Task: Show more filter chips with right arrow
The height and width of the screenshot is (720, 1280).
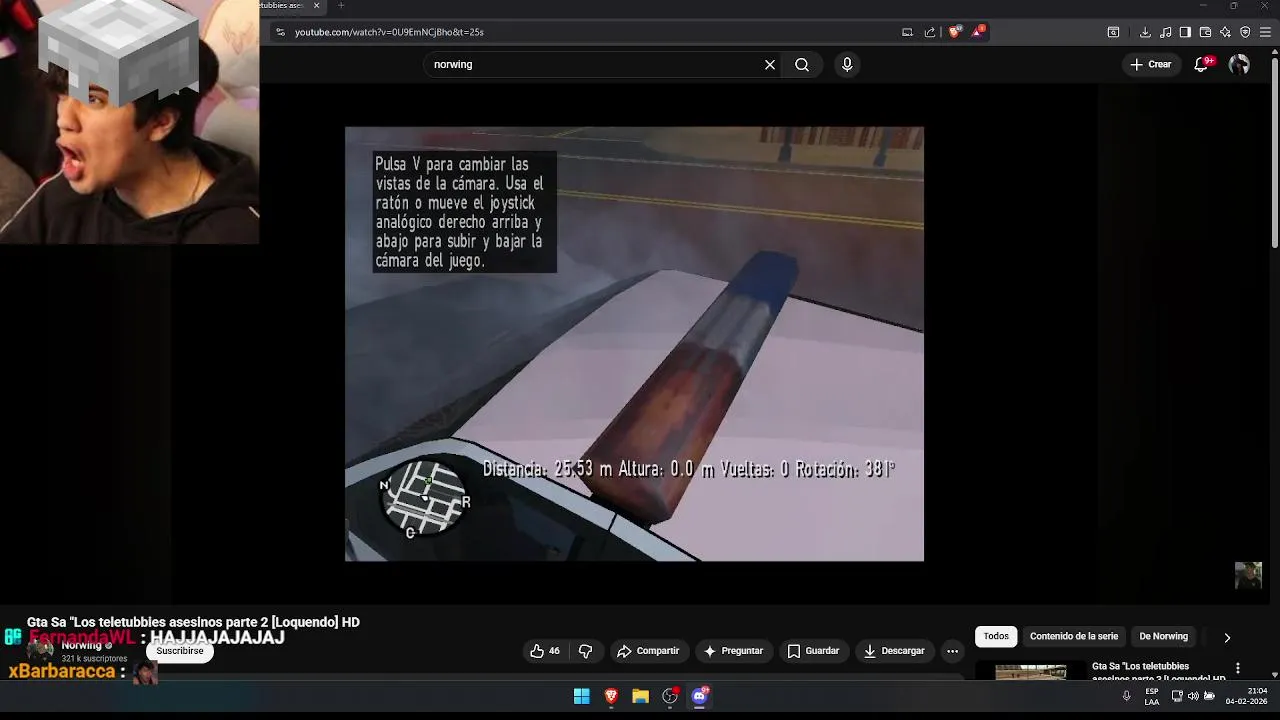Action: tap(1227, 637)
